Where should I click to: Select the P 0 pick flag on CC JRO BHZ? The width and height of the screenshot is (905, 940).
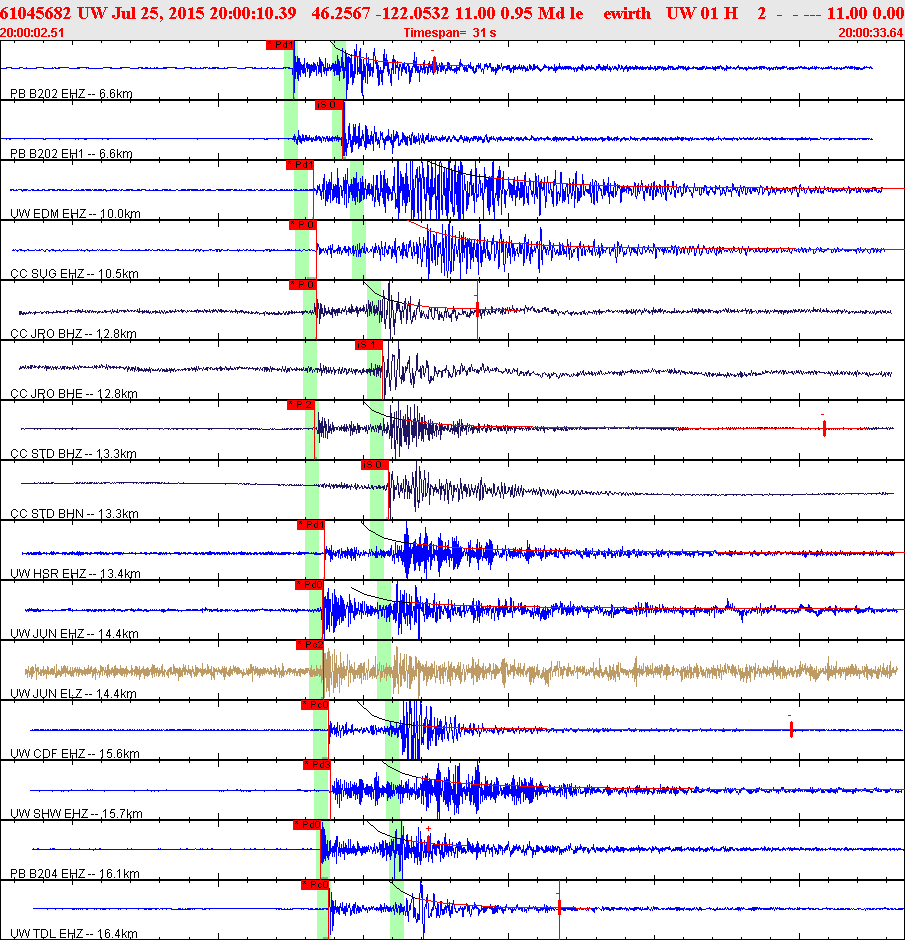(303, 285)
